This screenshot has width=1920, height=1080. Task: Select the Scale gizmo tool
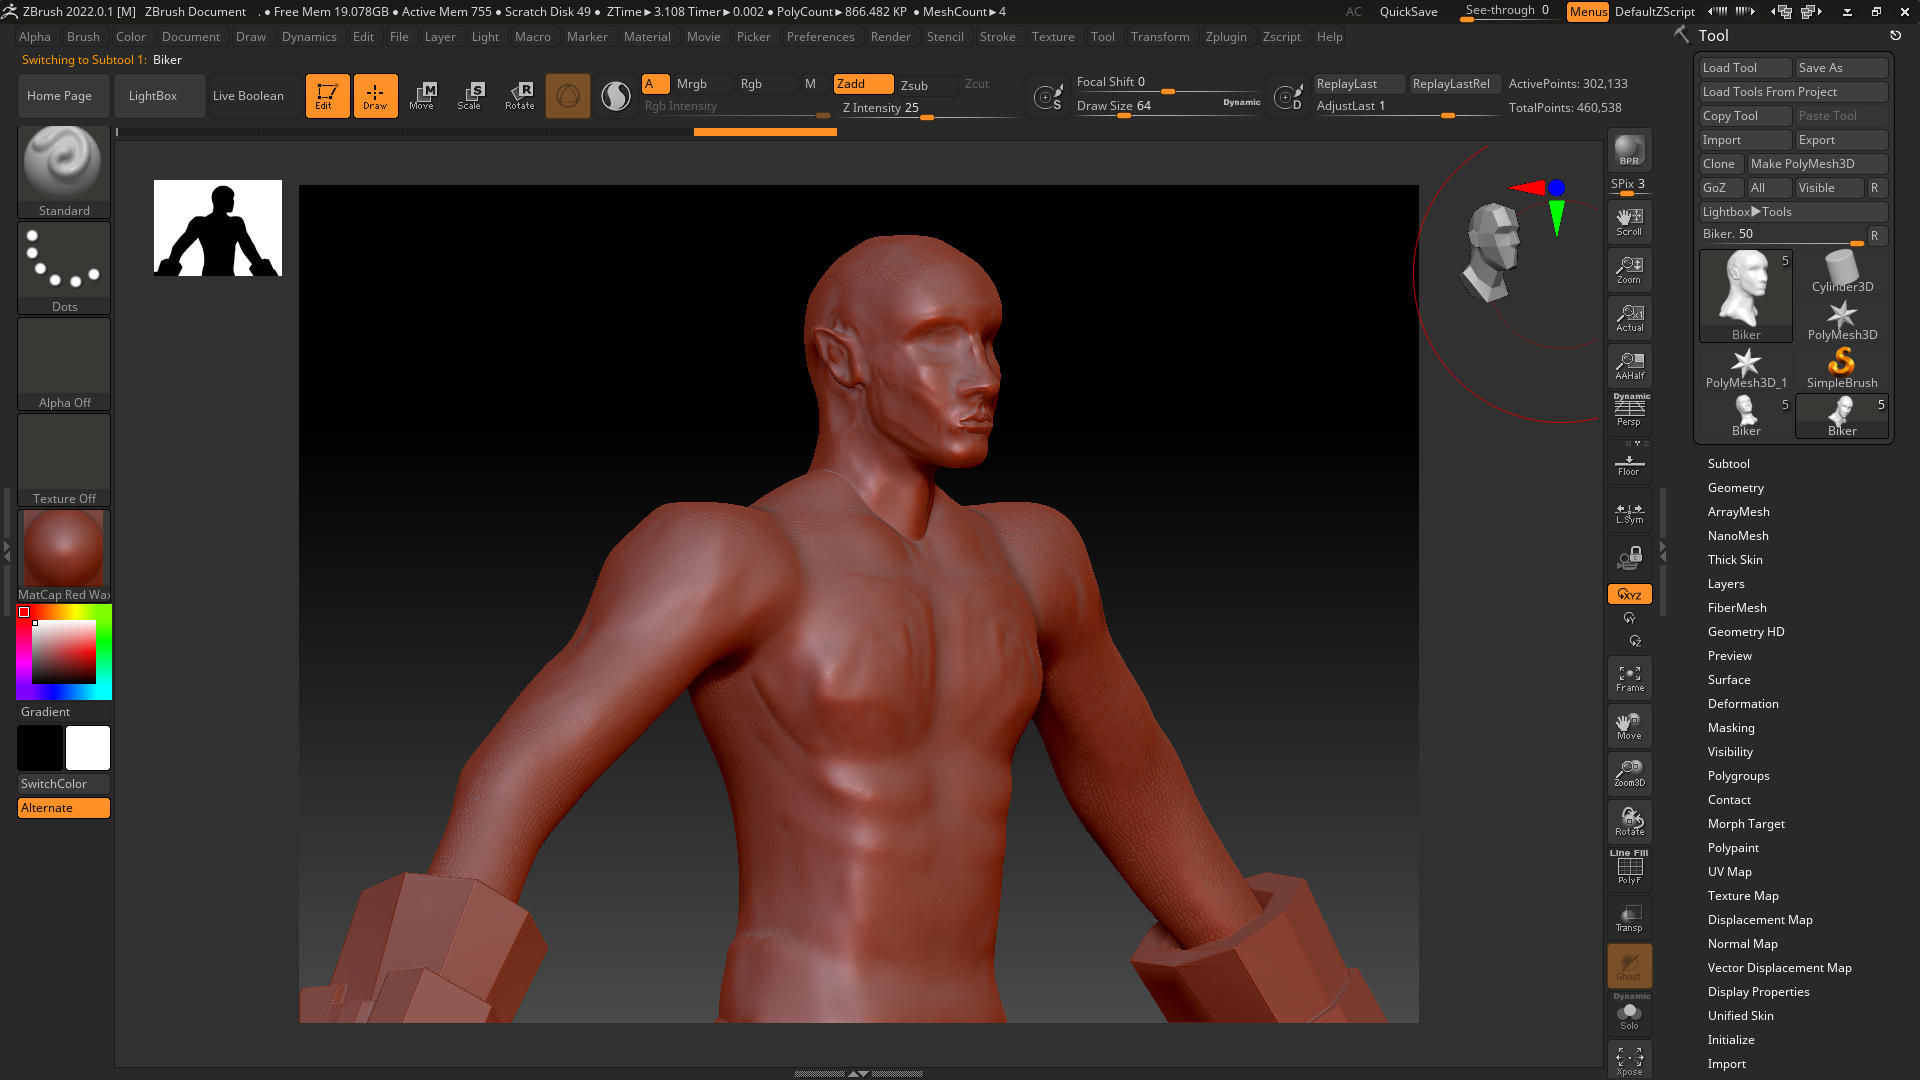pos(469,96)
